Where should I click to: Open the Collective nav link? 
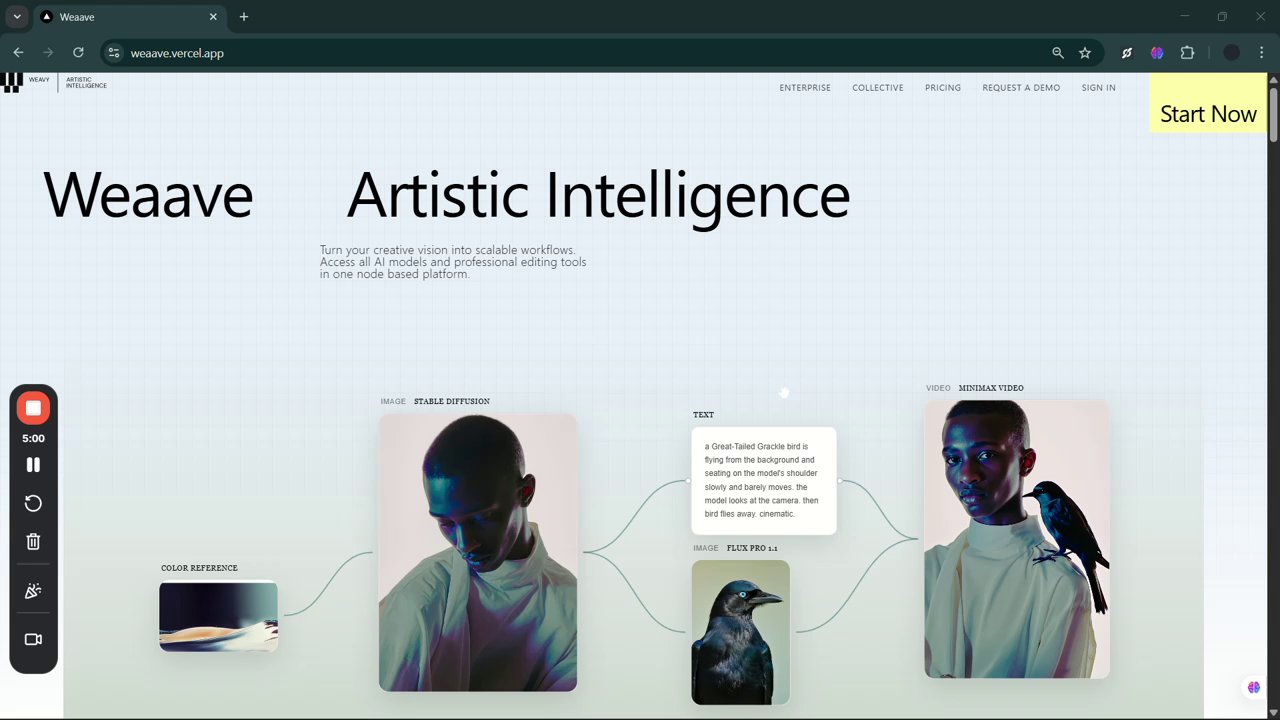click(x=878, y=88)
